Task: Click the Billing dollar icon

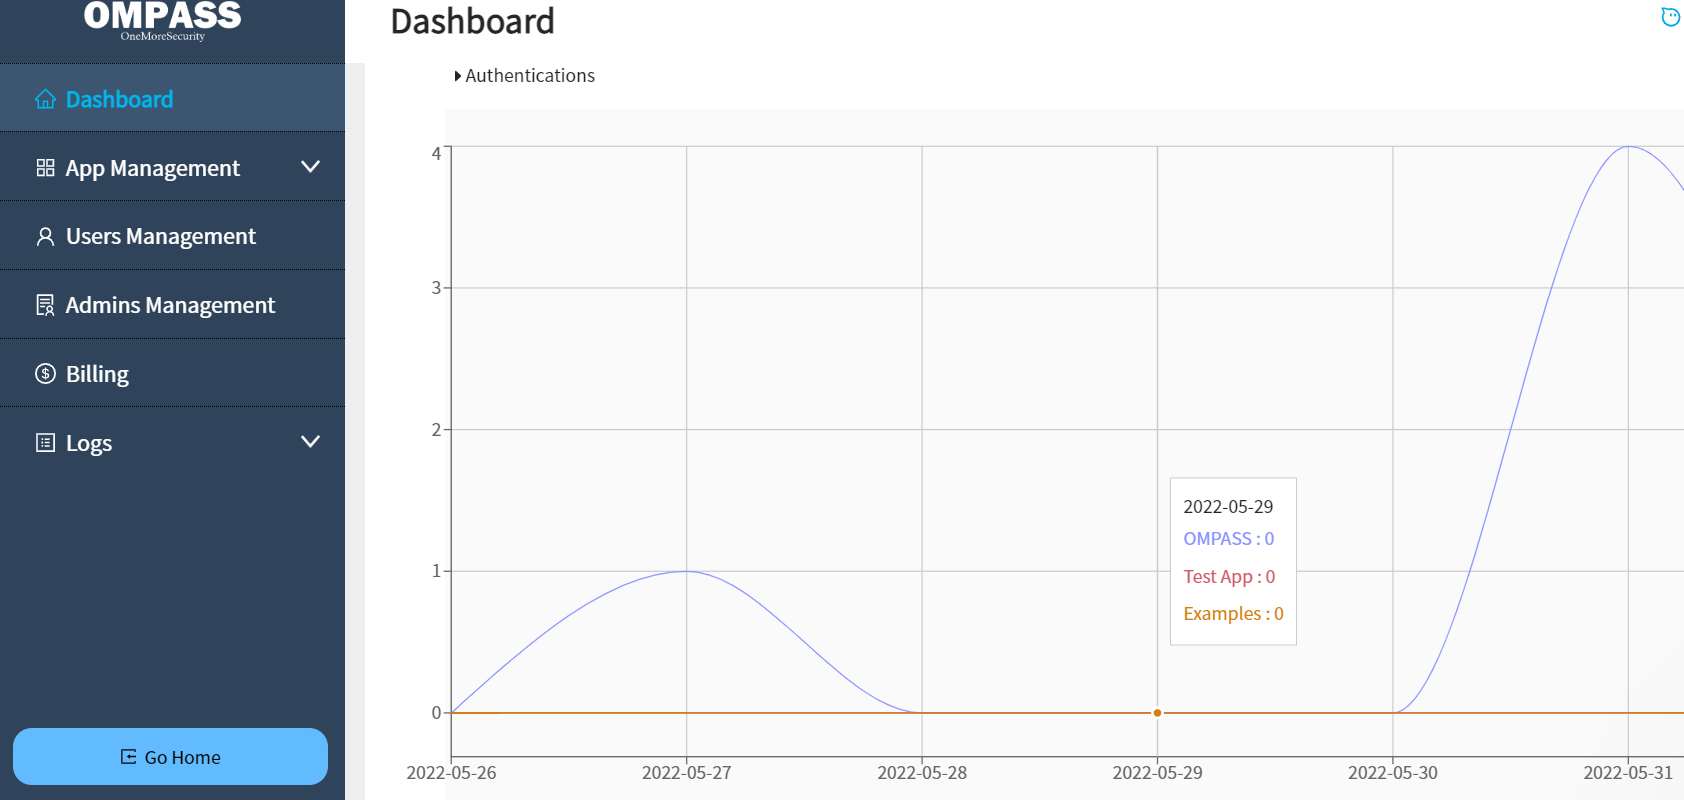Action: 45,374
